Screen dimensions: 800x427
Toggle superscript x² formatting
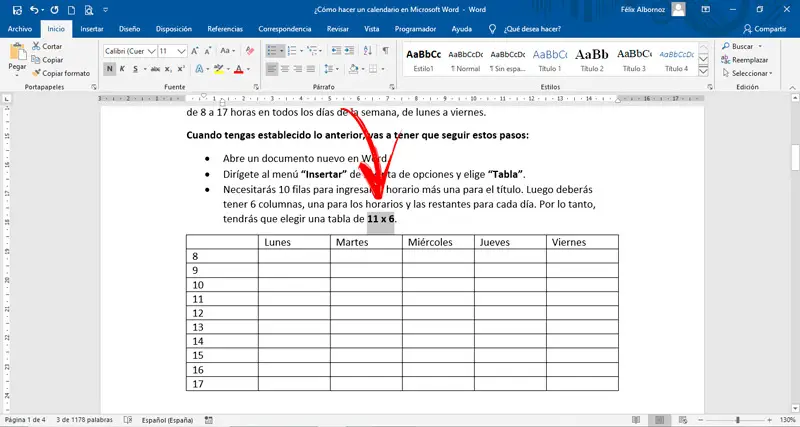click(181, 69)
